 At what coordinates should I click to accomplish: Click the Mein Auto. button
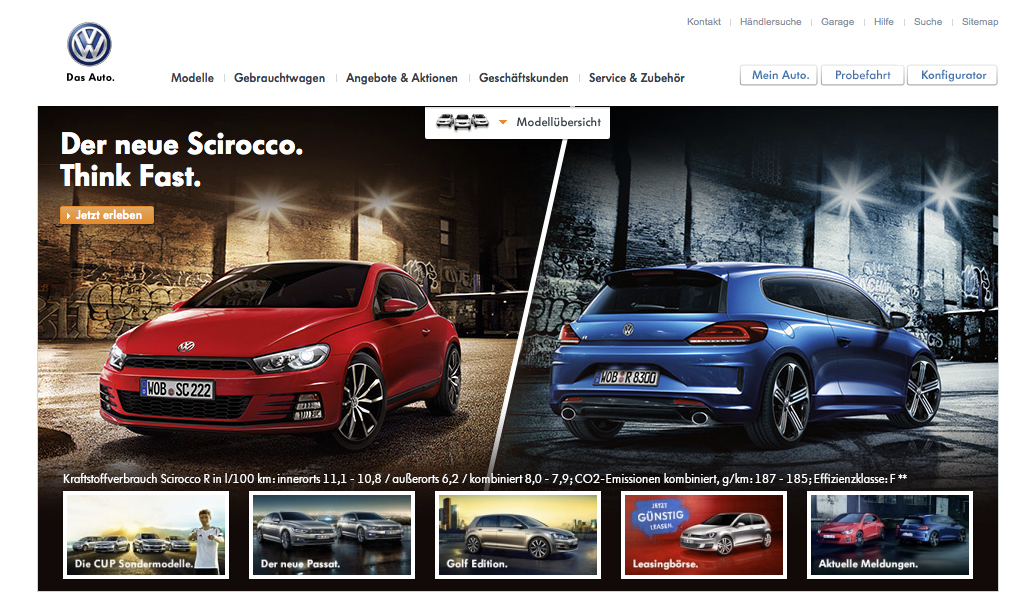coord(779,75)
